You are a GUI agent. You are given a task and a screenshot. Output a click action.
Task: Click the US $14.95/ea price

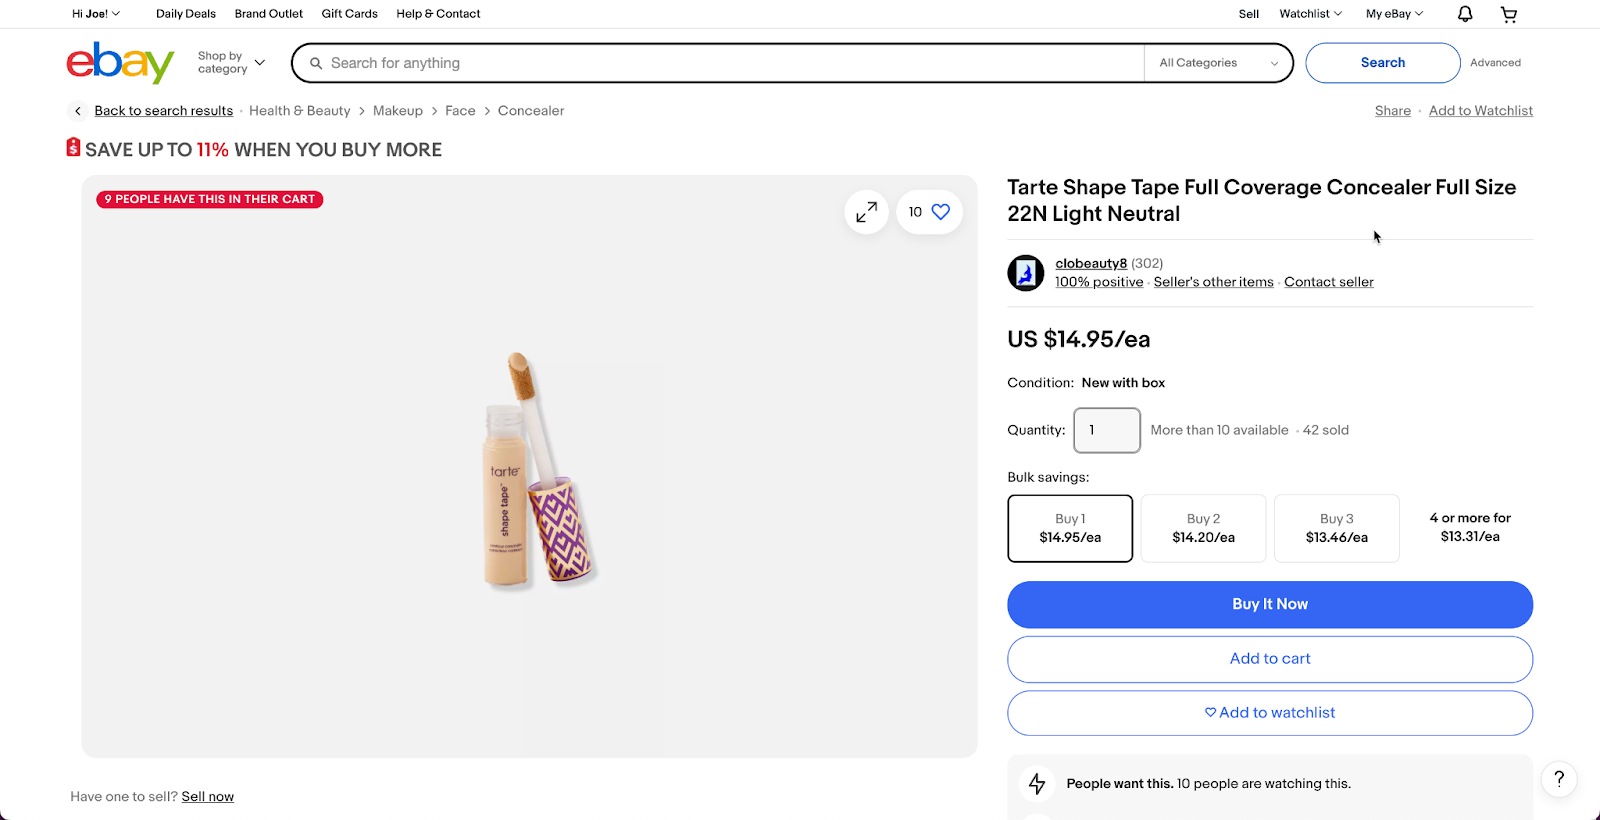(1079, 339)
